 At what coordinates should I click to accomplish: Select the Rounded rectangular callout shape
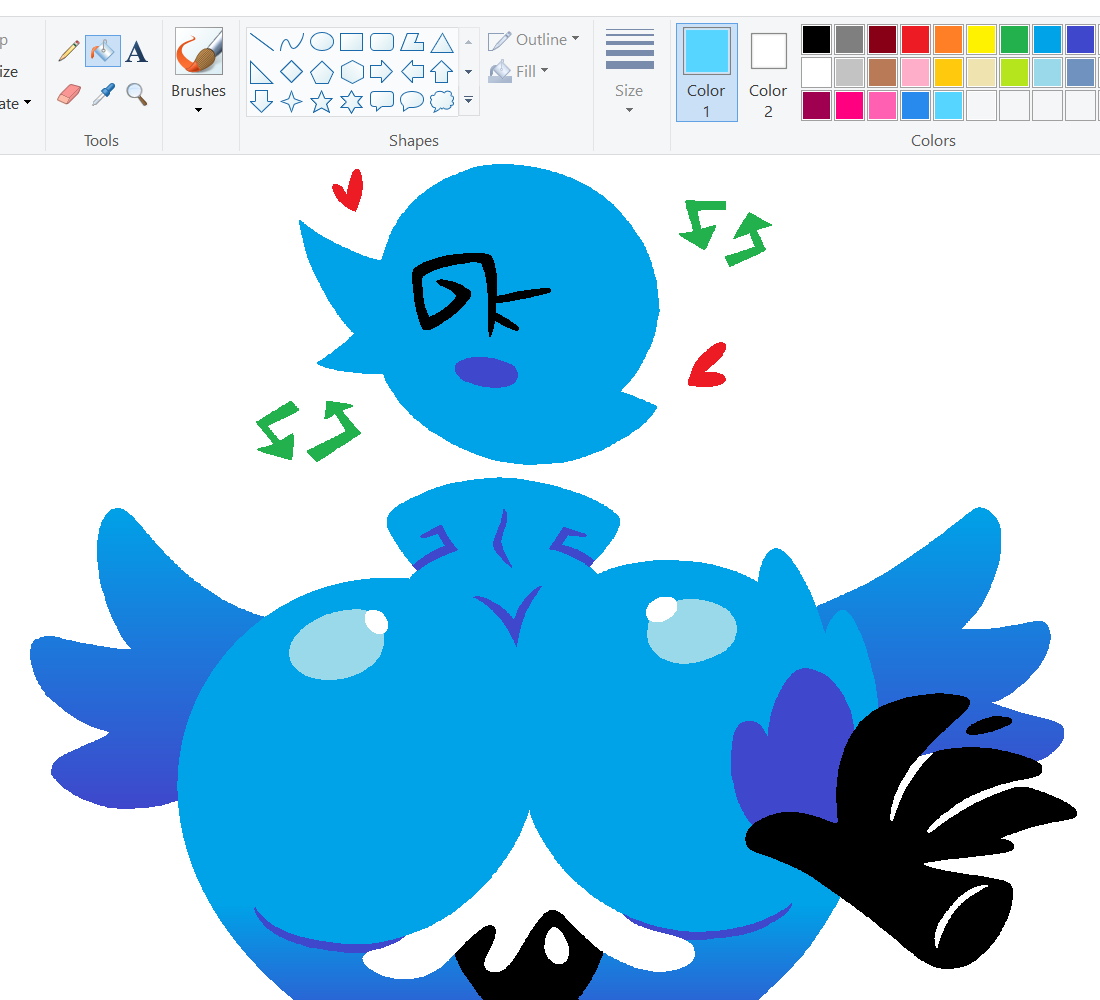[382, 101]
